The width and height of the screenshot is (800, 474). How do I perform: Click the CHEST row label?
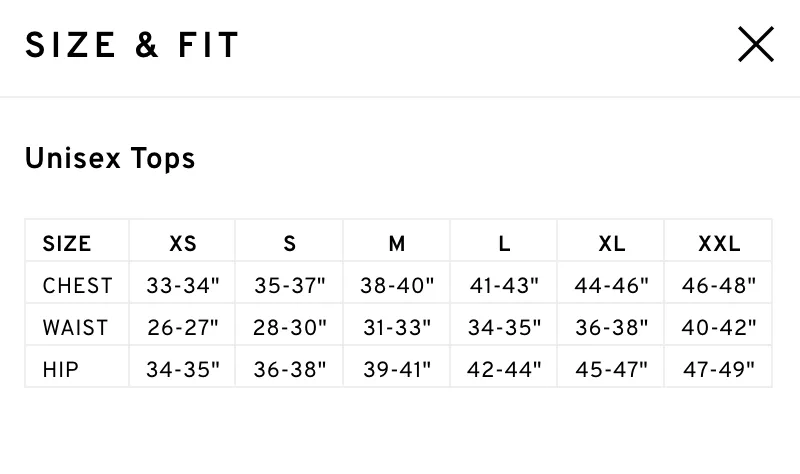point(78,286)
